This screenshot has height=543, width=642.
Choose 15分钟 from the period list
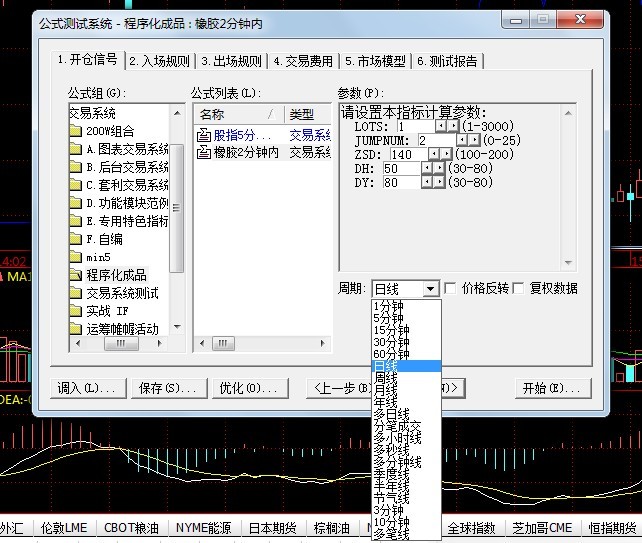(x=390, y=330)
